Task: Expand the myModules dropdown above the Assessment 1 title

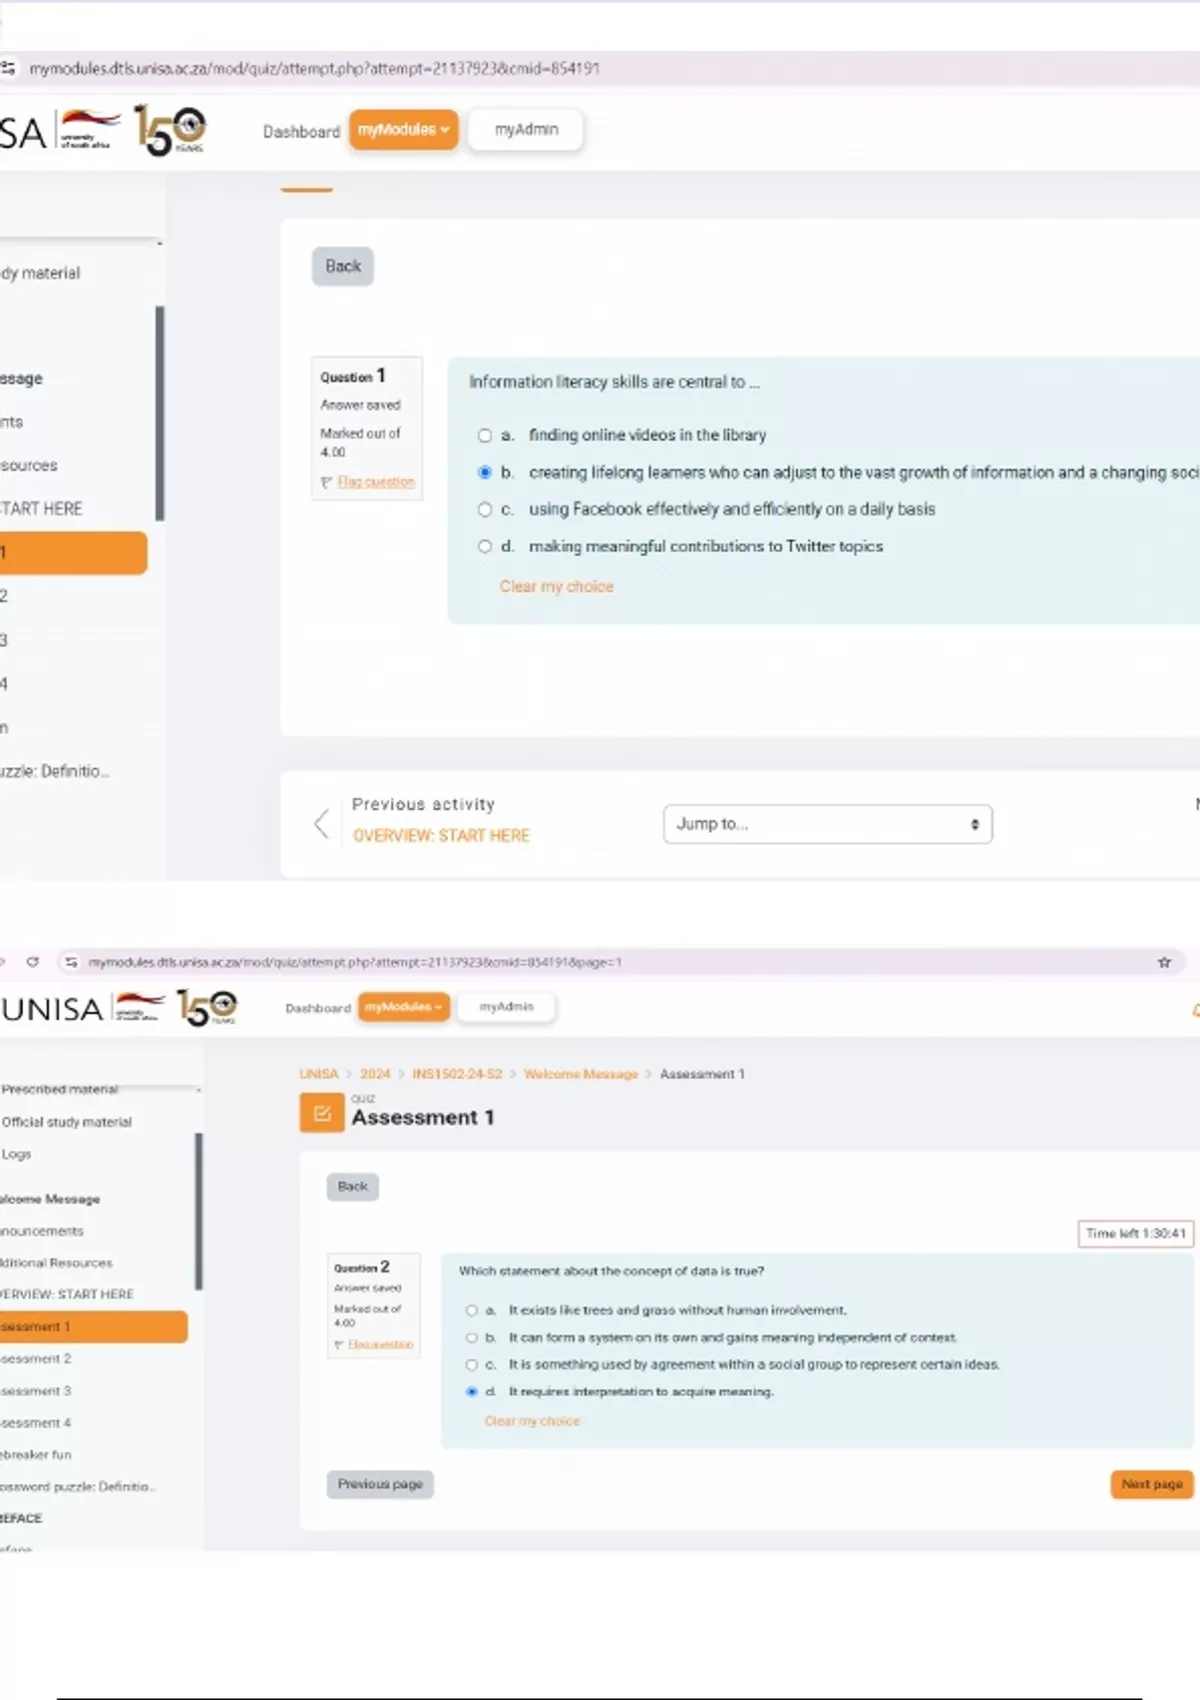Action: [404, 1007]
